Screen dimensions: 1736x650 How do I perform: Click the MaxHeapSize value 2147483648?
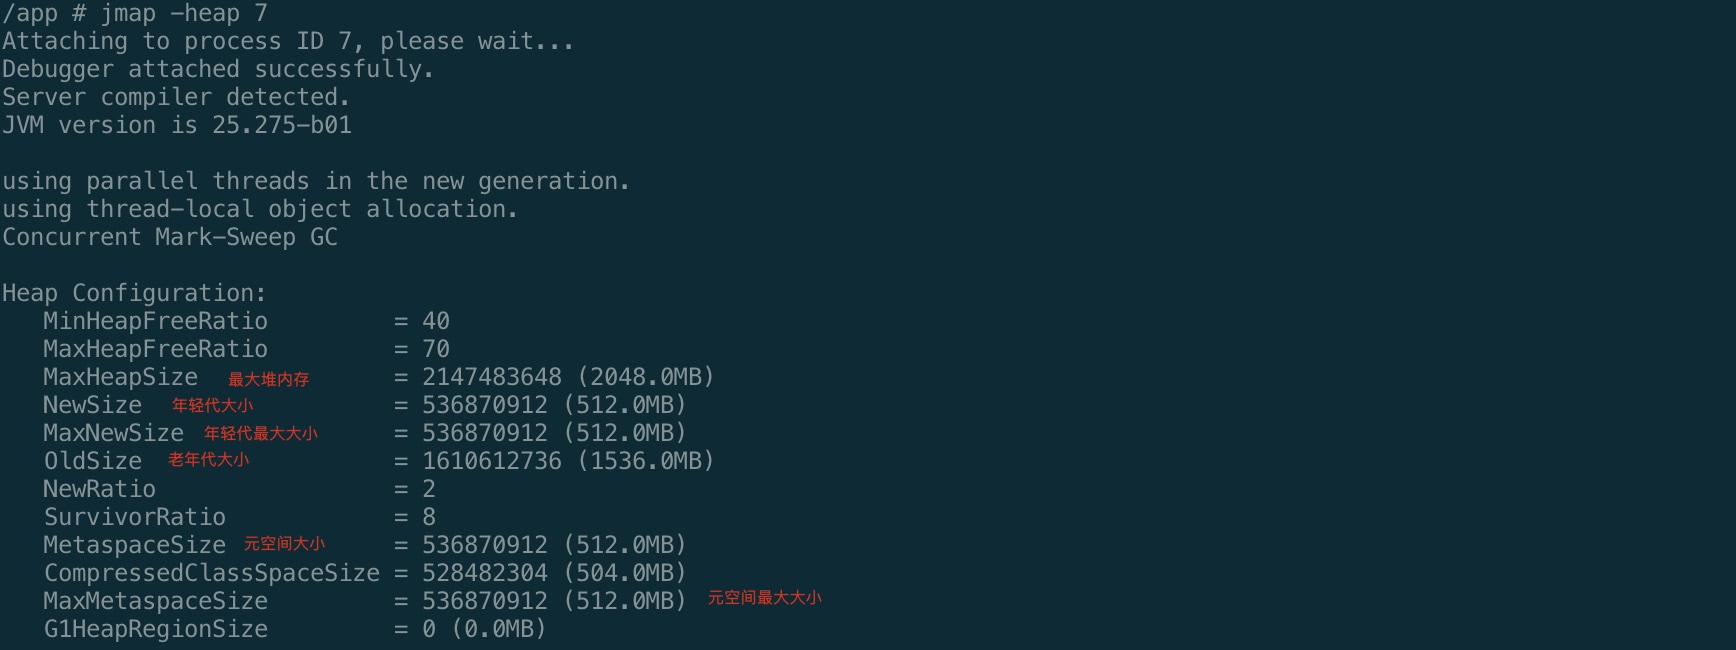click(x=492, y=377)
